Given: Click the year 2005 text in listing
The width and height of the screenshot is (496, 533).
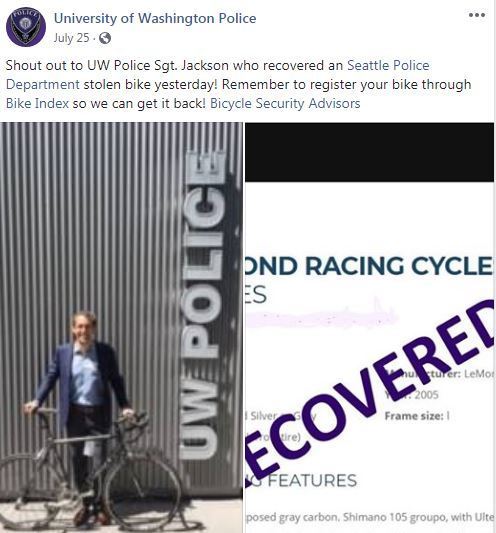Looking at the screenshot, I should click(x=426, y=395).
